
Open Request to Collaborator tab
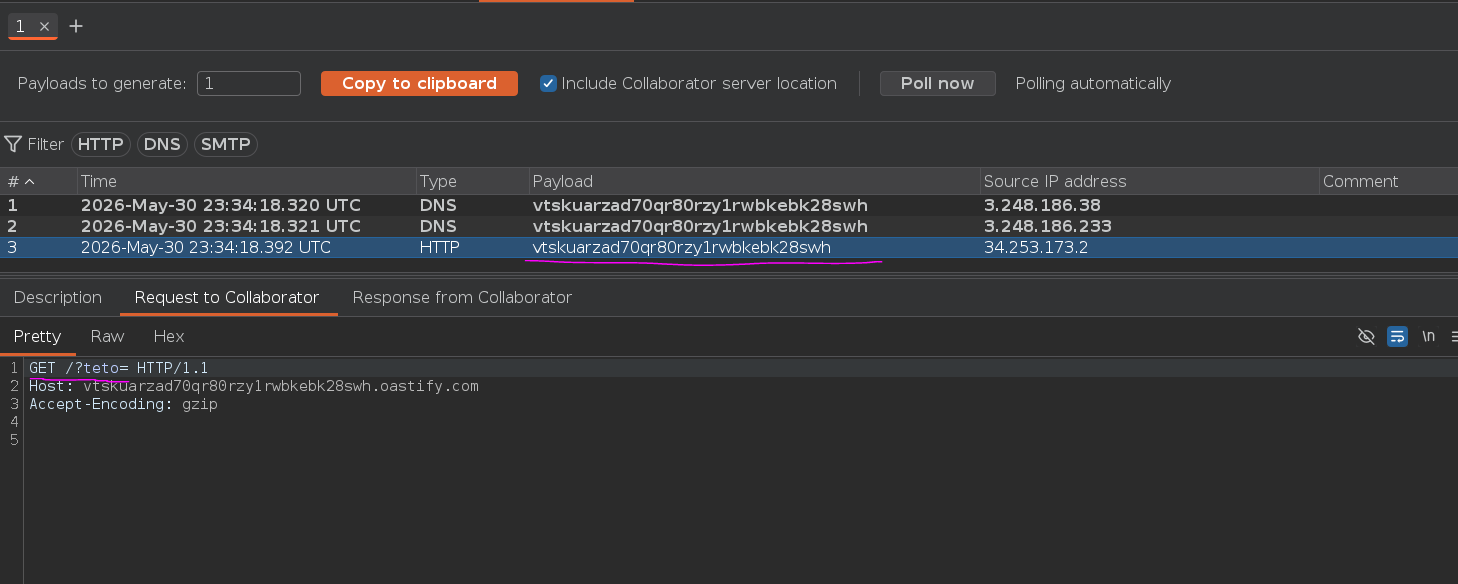227,297
